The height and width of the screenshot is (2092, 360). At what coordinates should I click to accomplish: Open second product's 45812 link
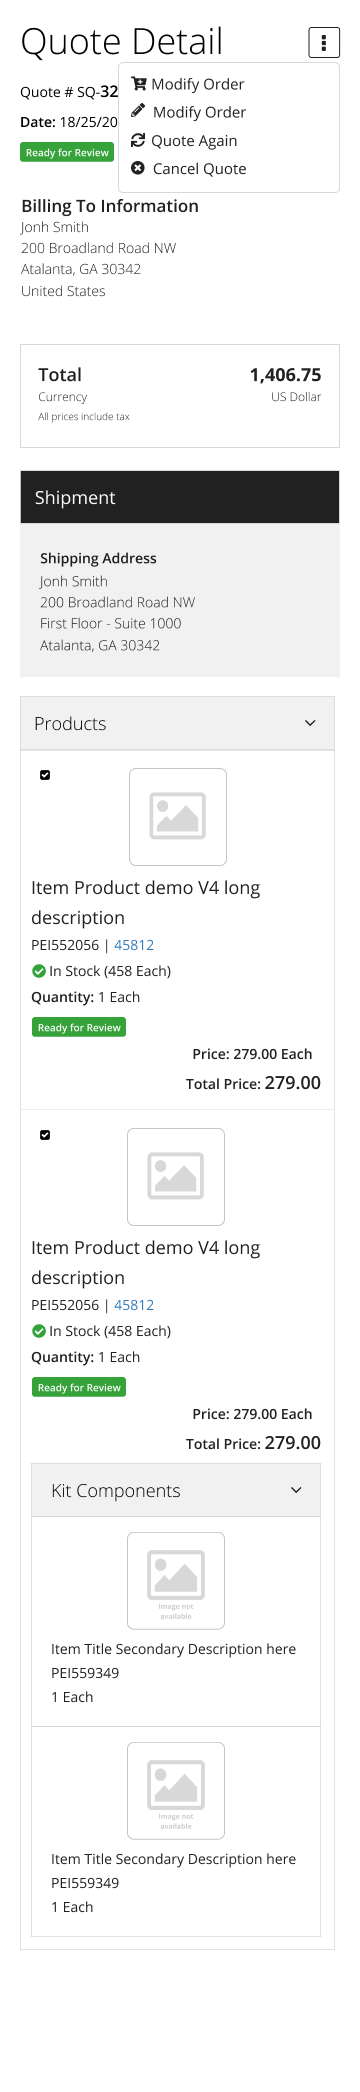134,1305
